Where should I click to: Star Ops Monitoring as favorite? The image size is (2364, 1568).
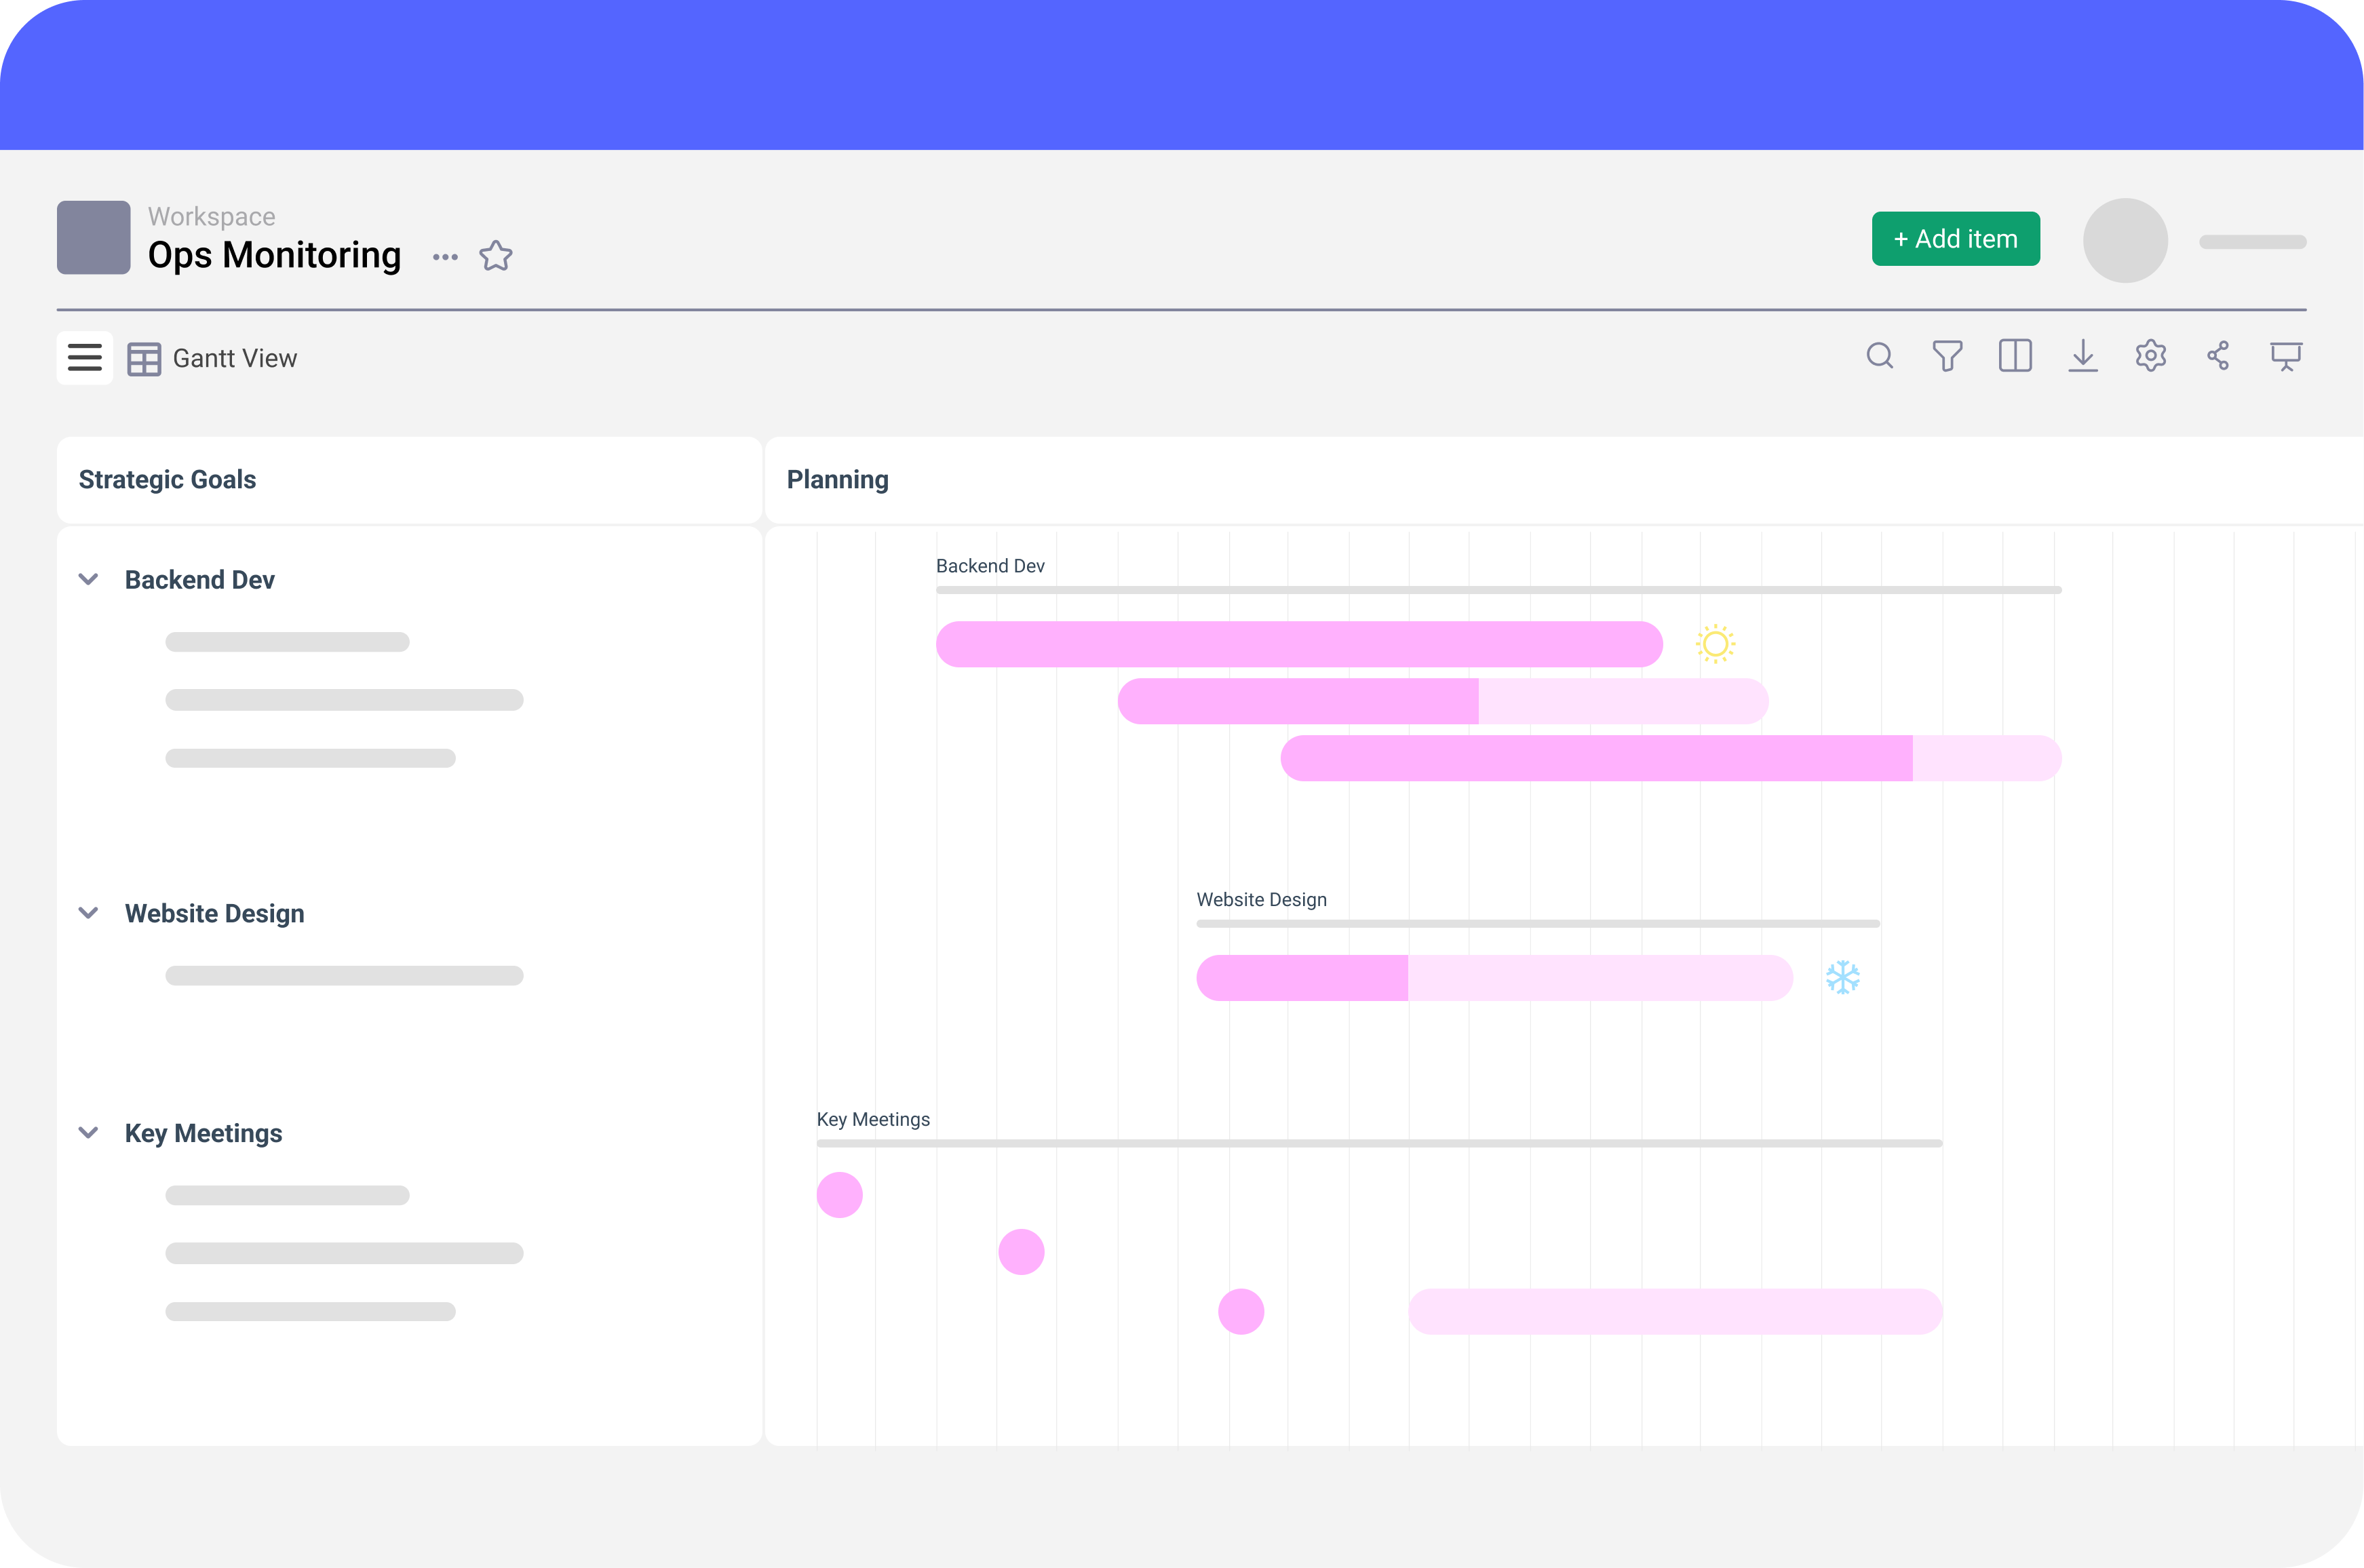496,256
